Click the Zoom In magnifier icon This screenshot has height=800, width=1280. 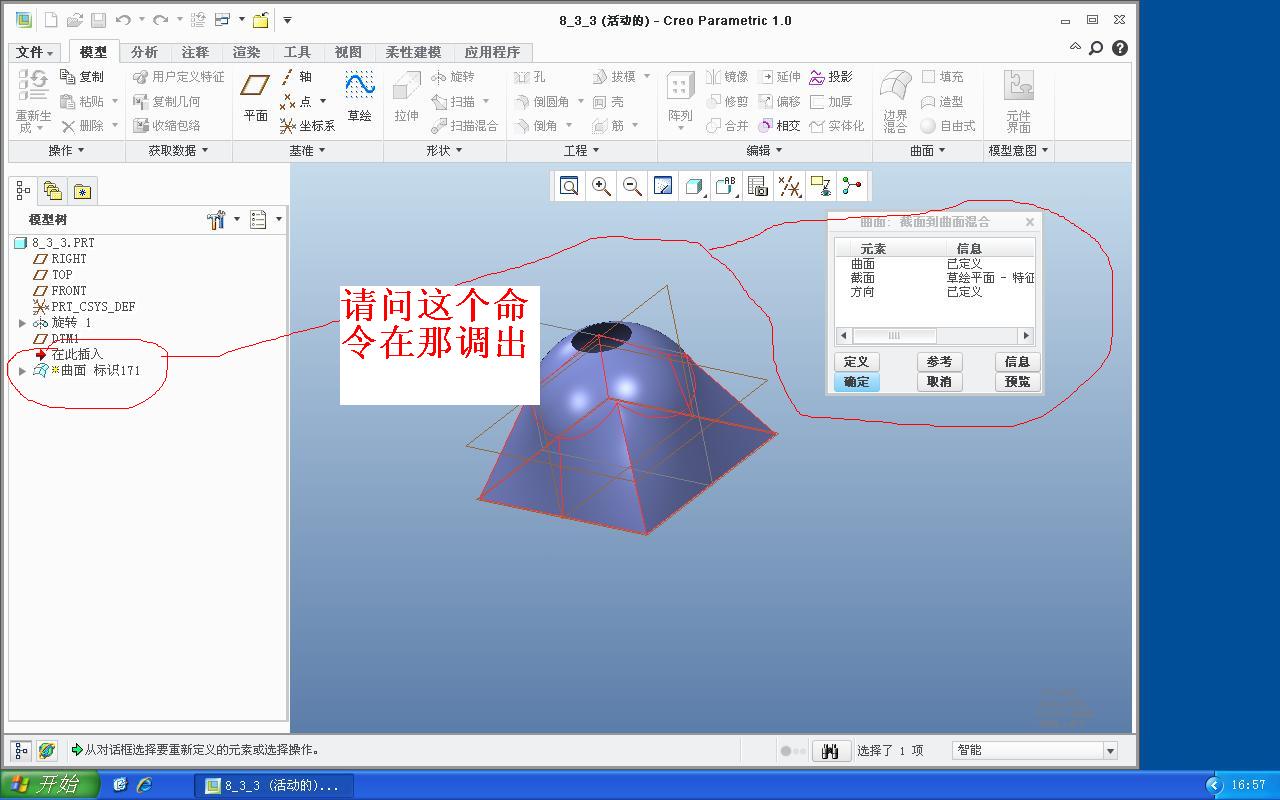[x=601, y=186]
